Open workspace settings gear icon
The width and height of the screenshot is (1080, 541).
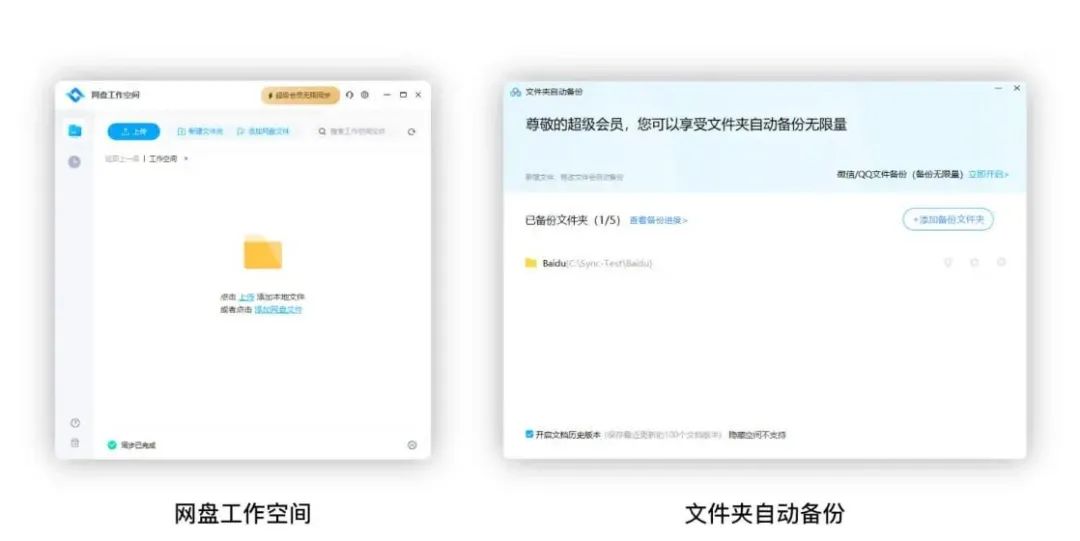(365, 95)
